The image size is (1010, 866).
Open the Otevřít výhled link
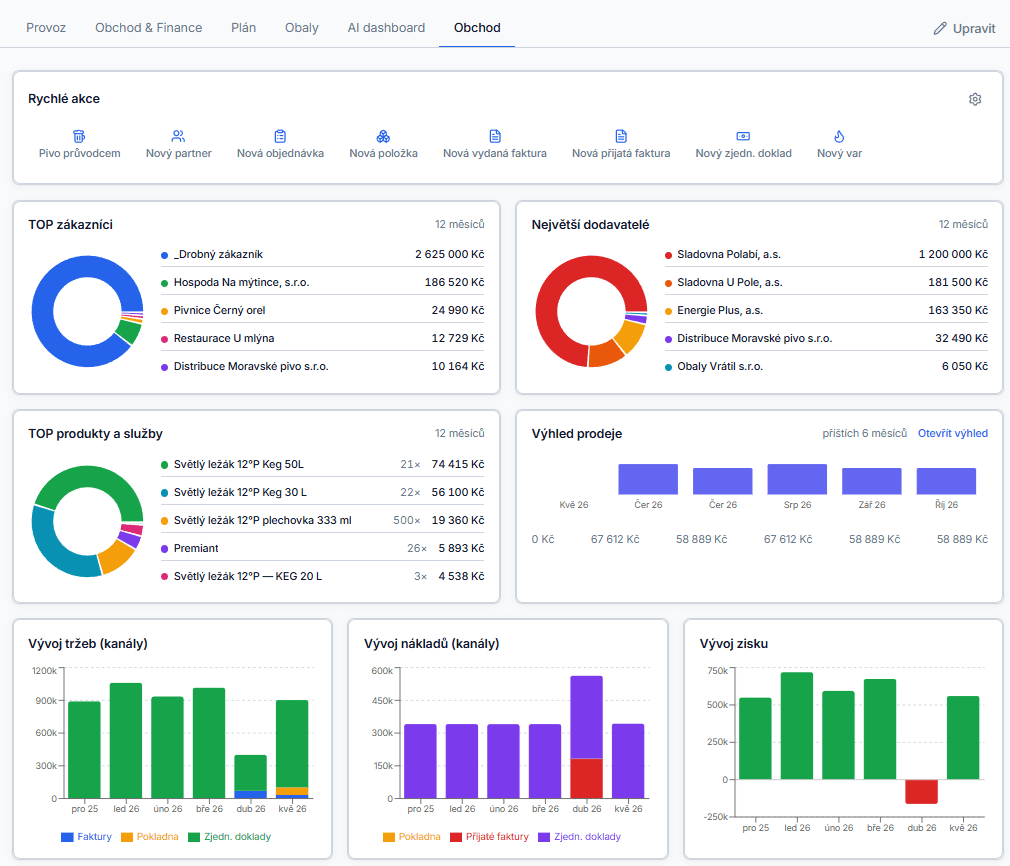(953, 433)
